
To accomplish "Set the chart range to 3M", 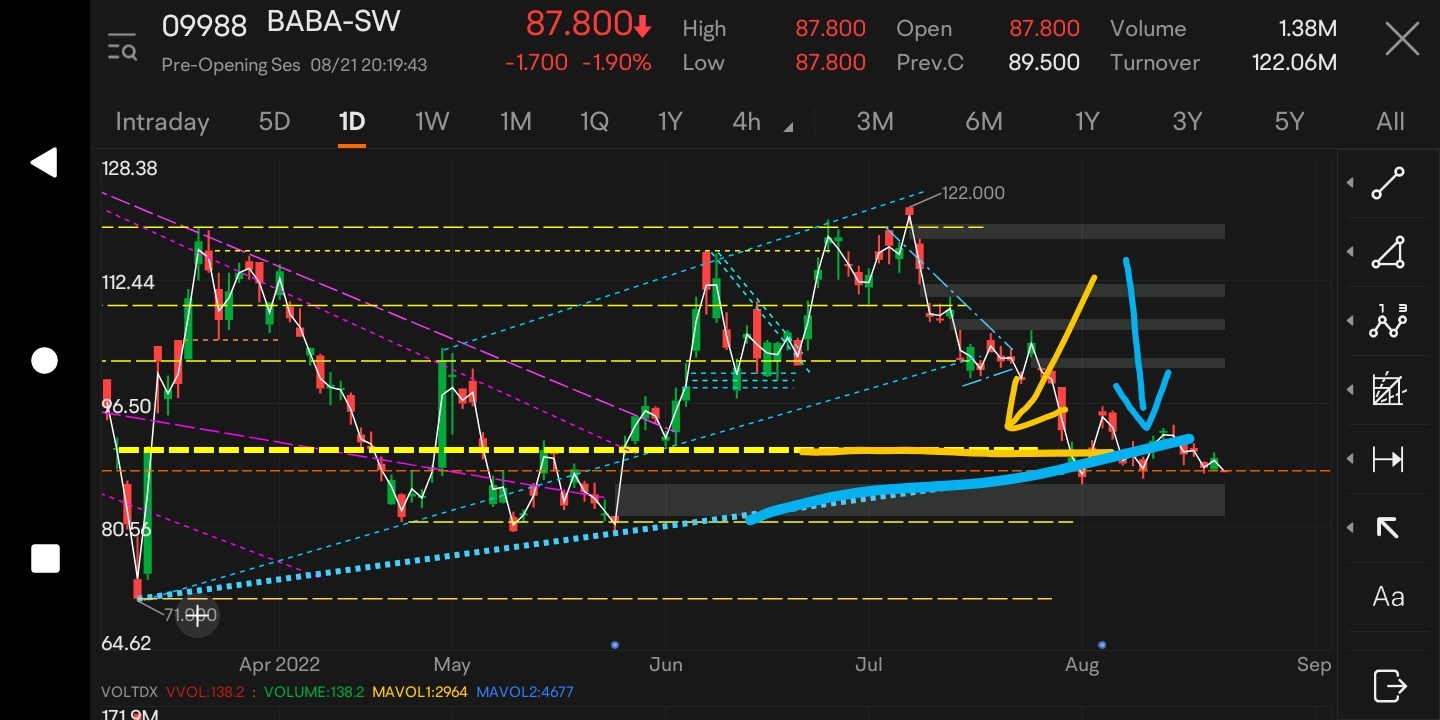I will coord(875,122).
